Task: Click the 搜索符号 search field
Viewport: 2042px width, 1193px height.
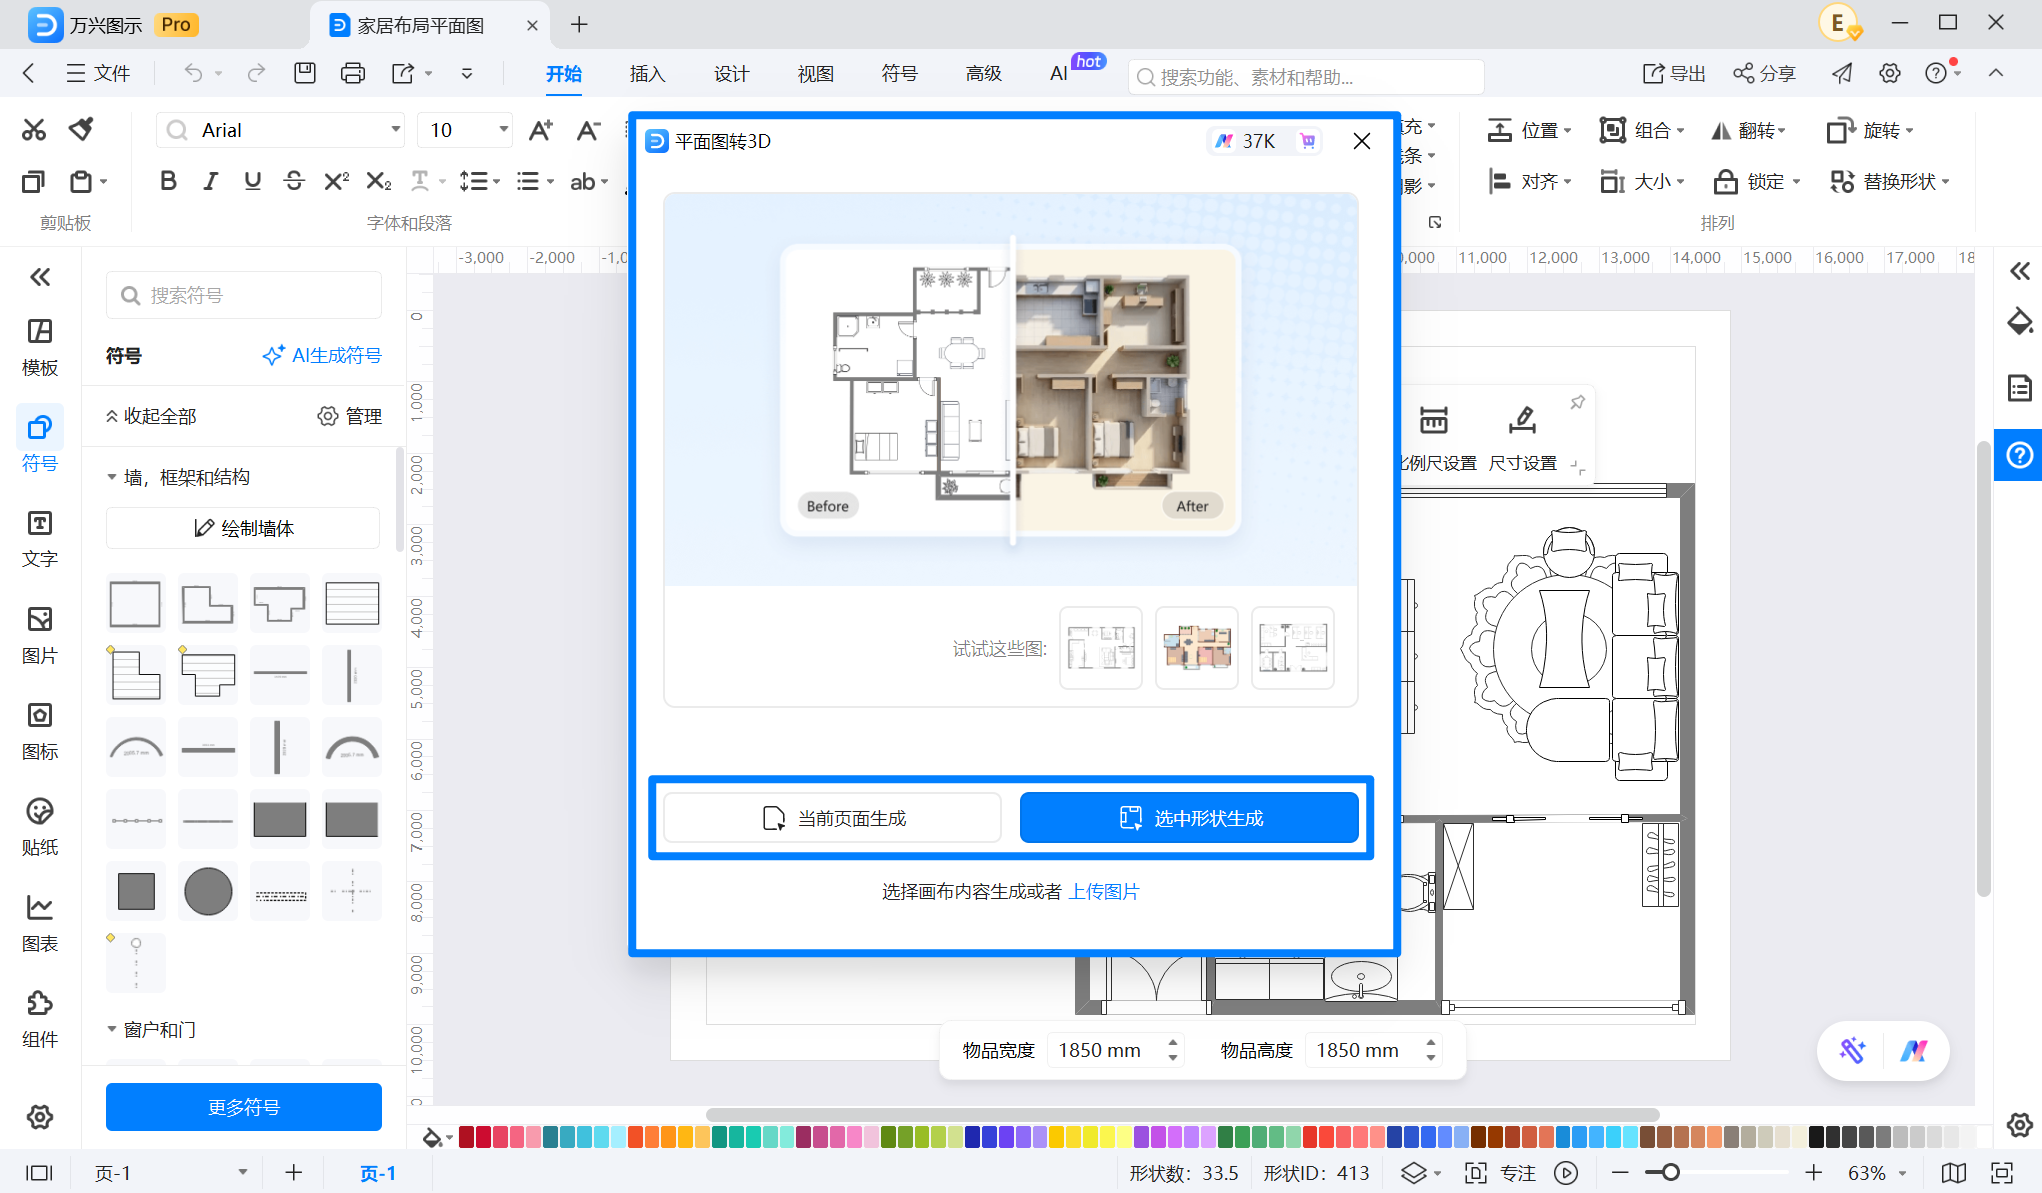Action: click(x=244, y=295)
